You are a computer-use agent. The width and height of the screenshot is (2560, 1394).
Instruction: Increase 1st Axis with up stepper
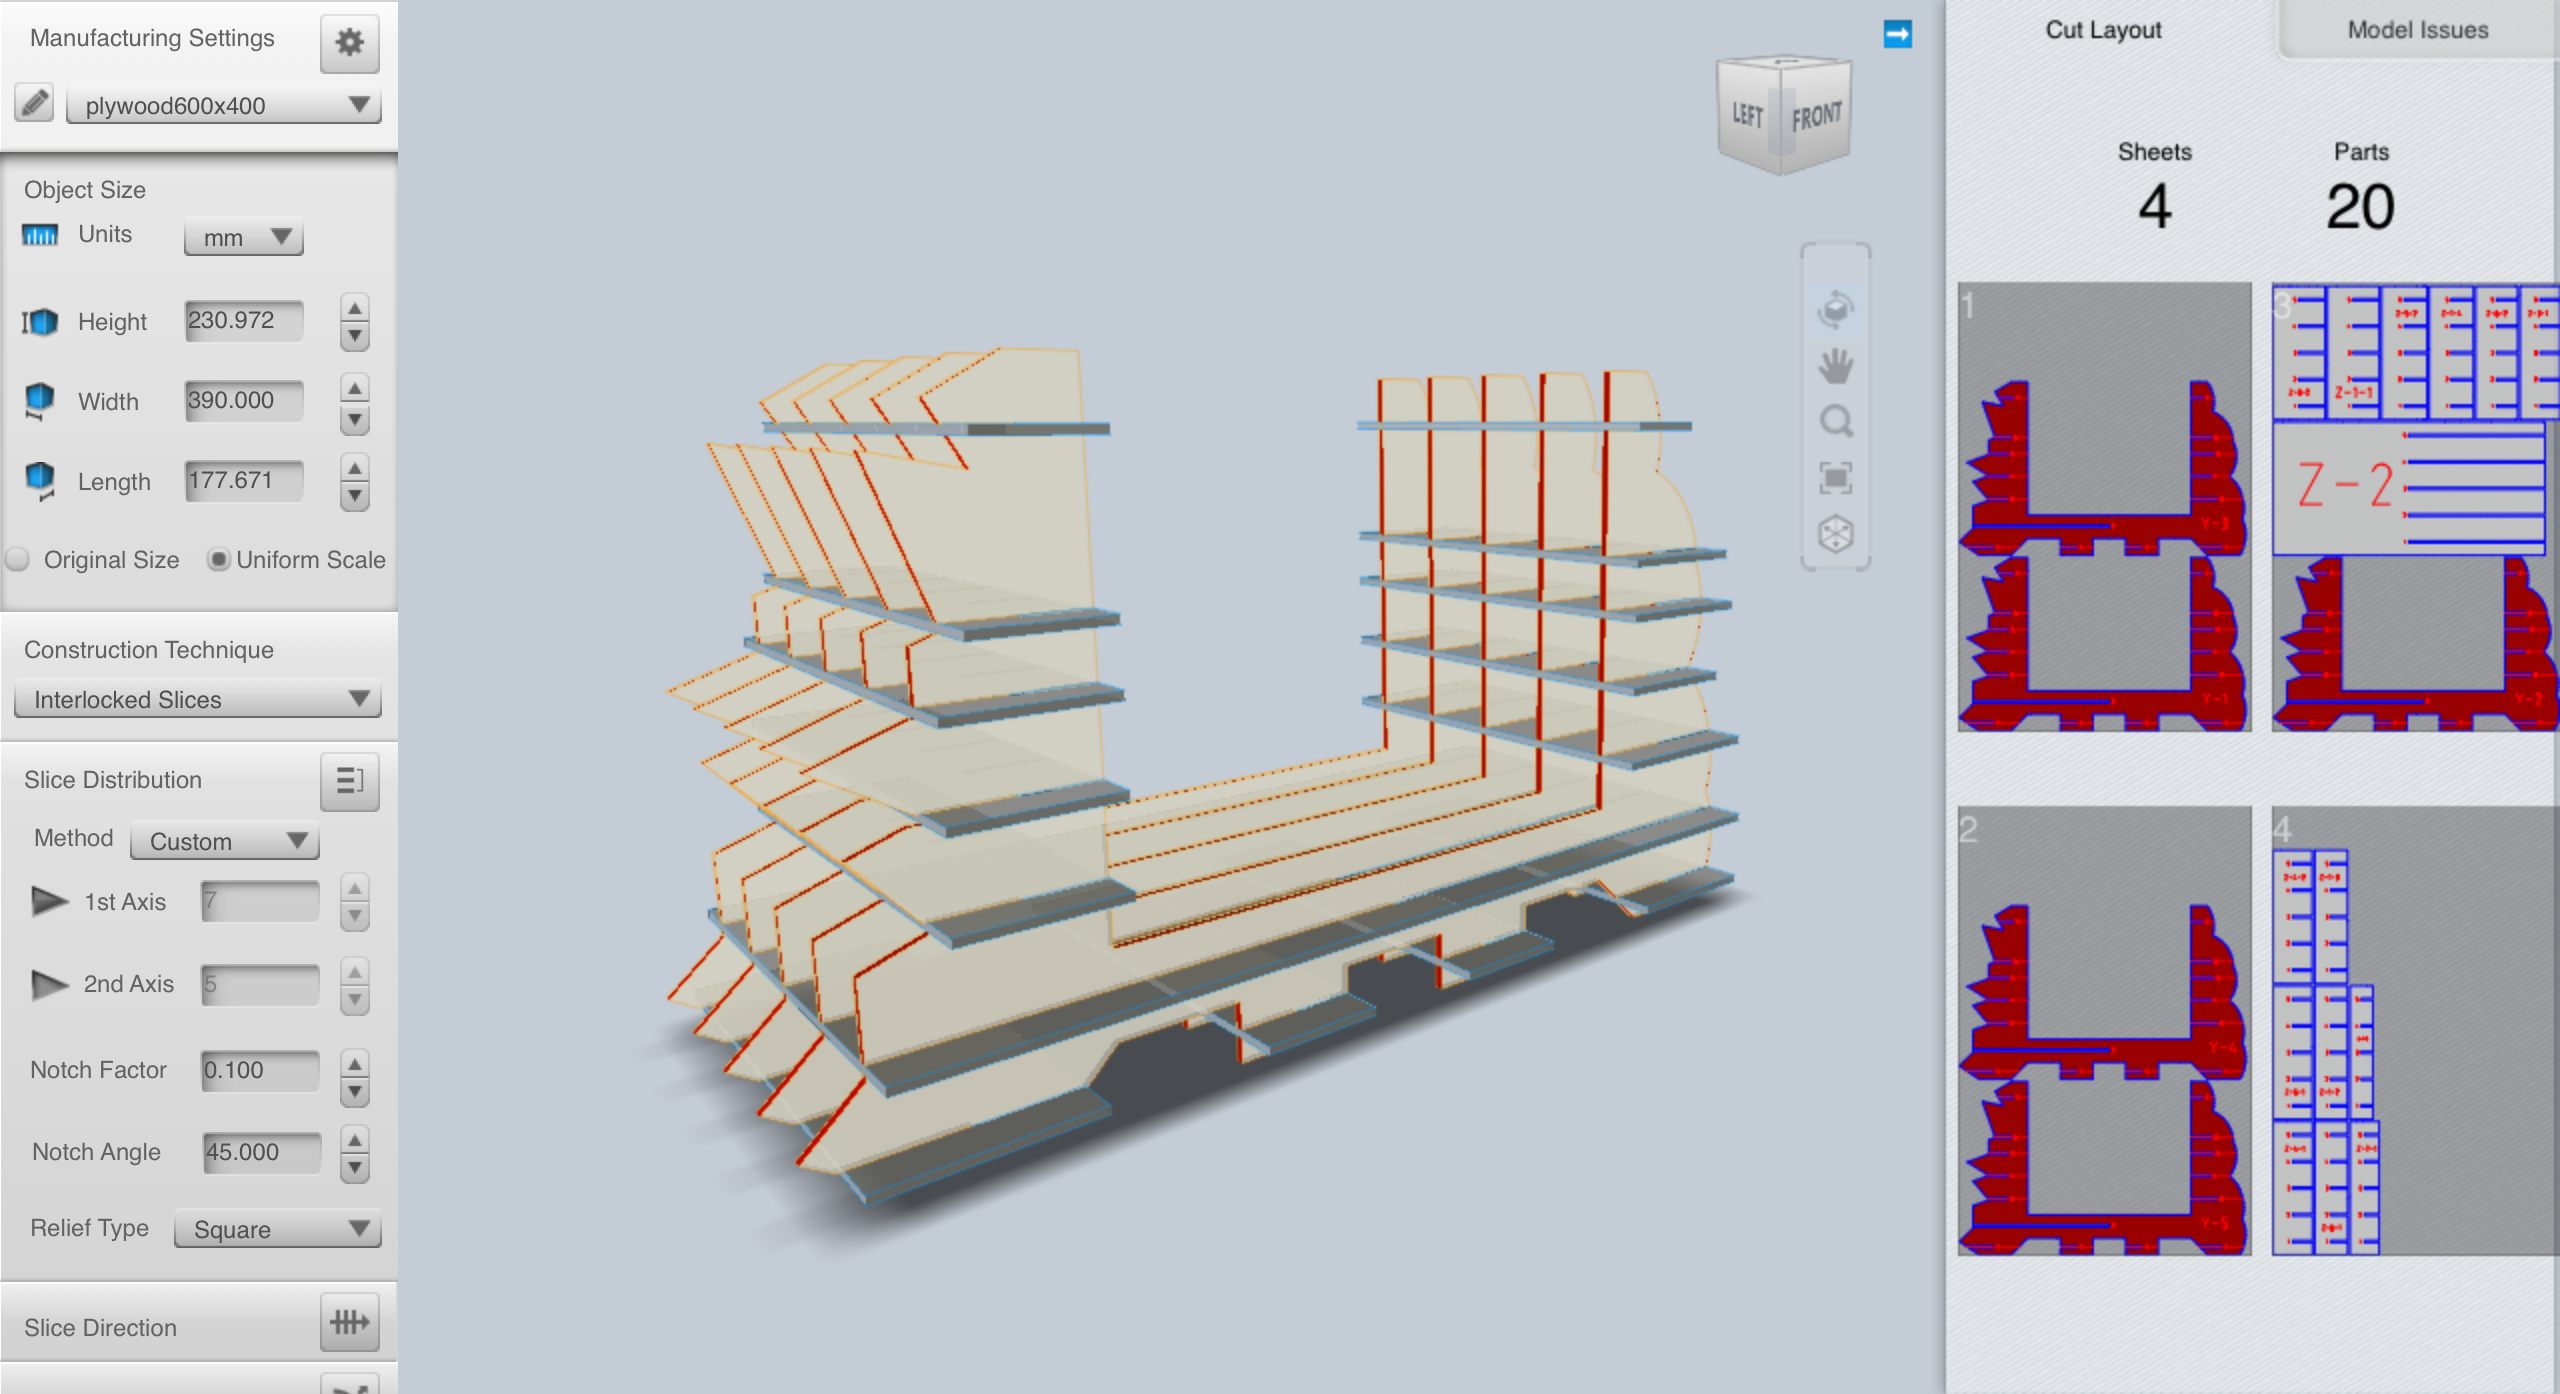coord(355,887)
